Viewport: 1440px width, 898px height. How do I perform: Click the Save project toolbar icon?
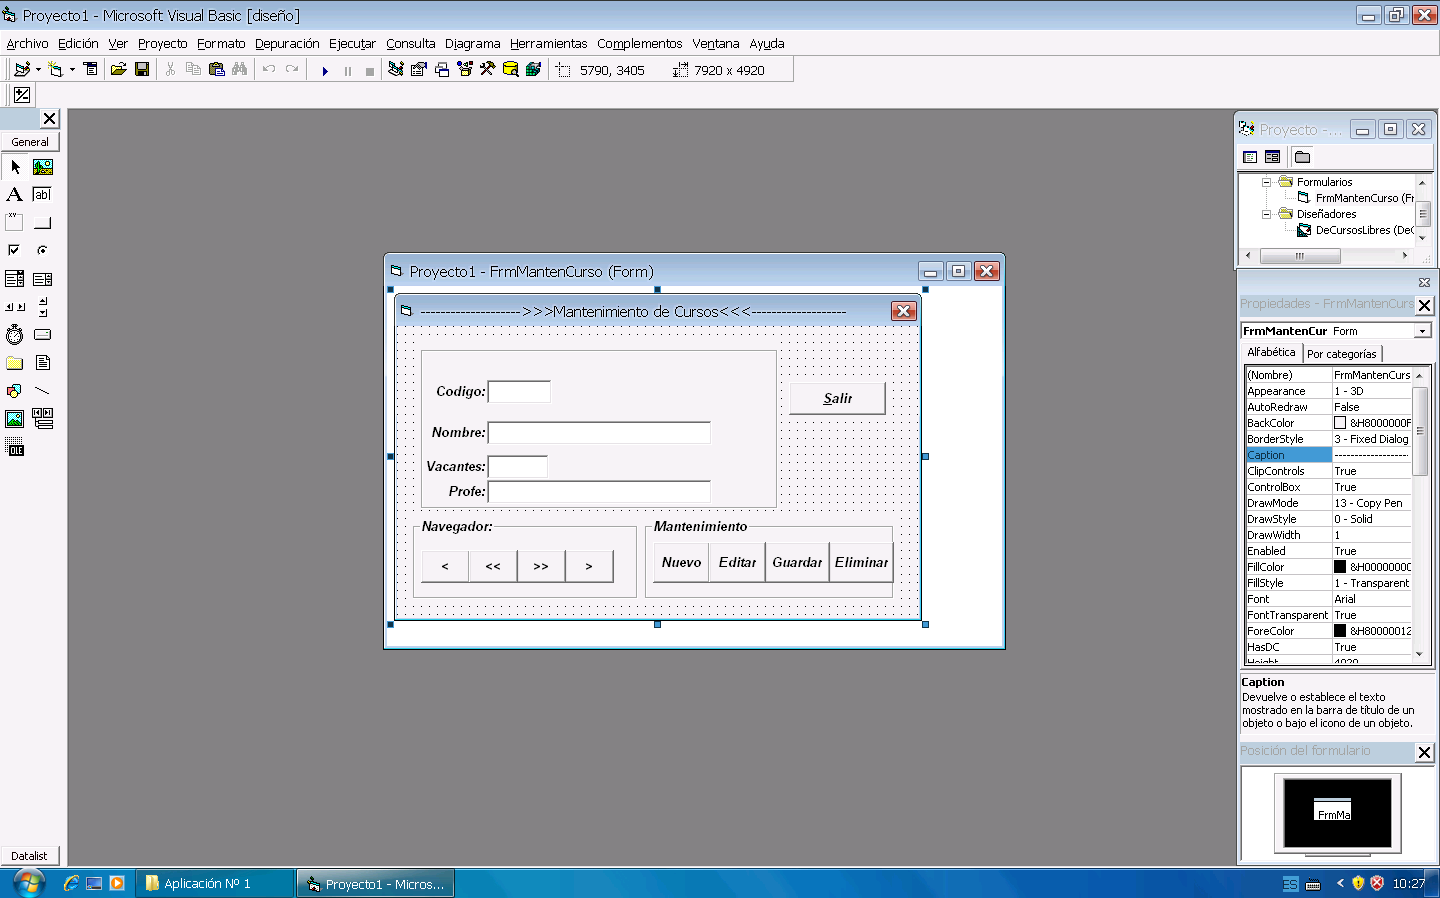point(142,70)
